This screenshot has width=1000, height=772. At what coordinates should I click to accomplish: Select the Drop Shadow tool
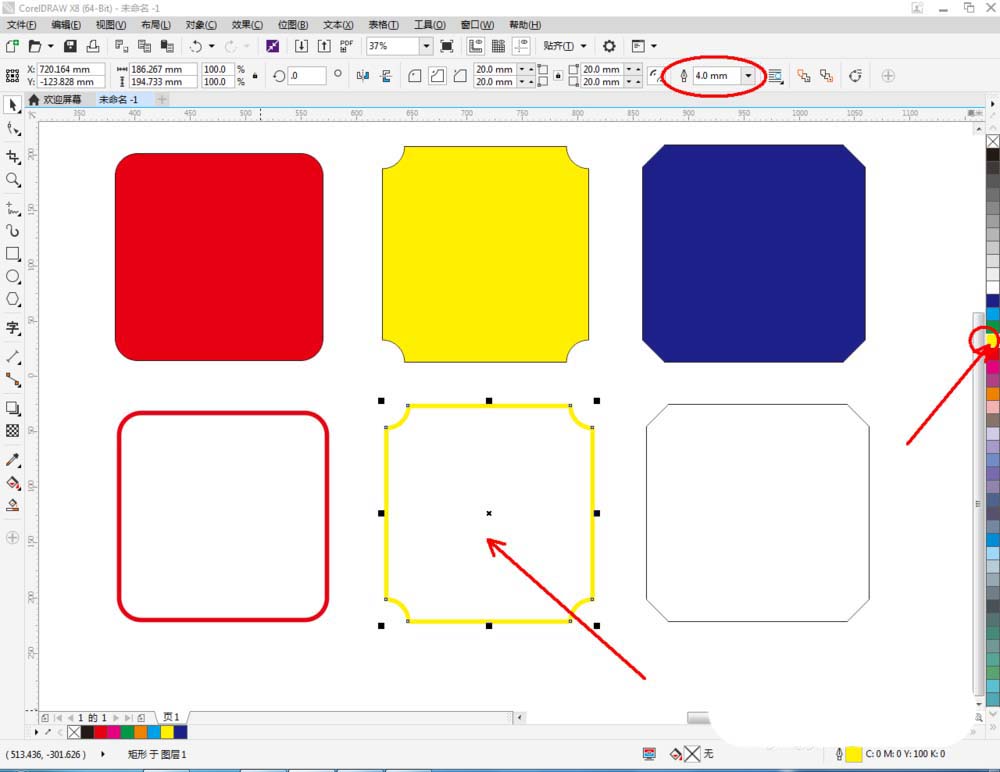click(x=12, y=408)
